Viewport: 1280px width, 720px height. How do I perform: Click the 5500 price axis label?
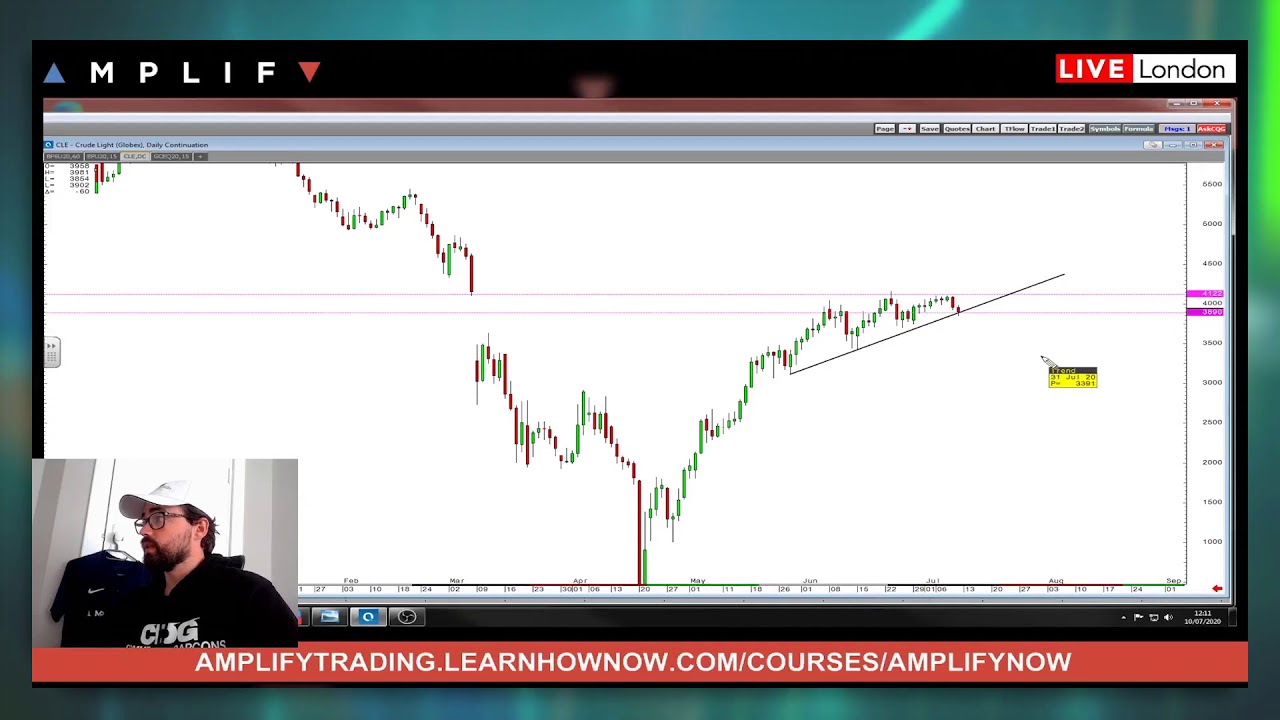click(x=1212, y=184)
